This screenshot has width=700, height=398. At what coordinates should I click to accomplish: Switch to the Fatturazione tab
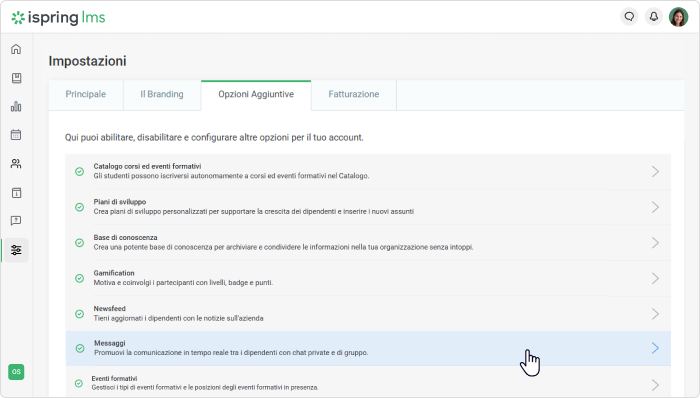pos(354,95)
